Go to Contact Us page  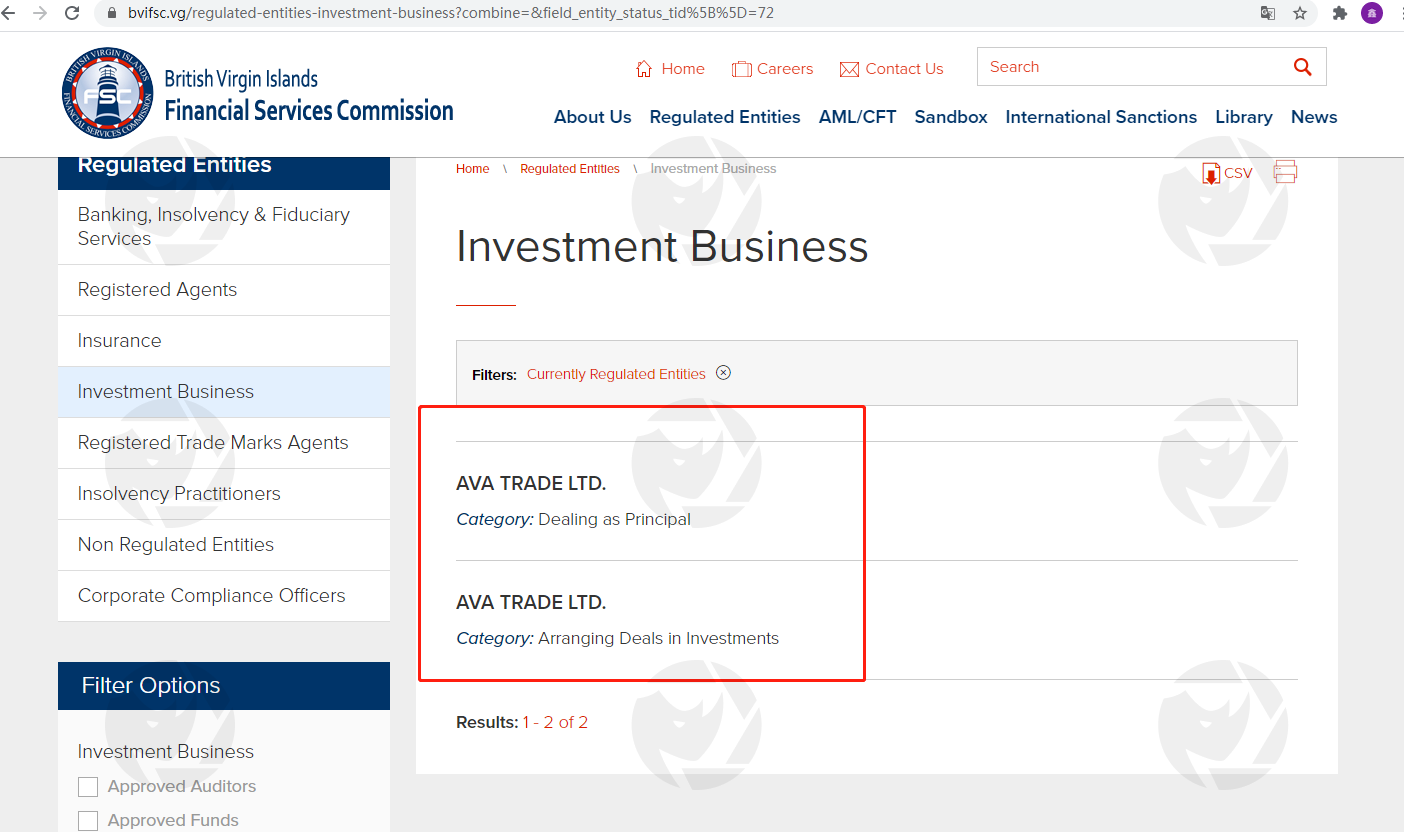click(891, 69)
